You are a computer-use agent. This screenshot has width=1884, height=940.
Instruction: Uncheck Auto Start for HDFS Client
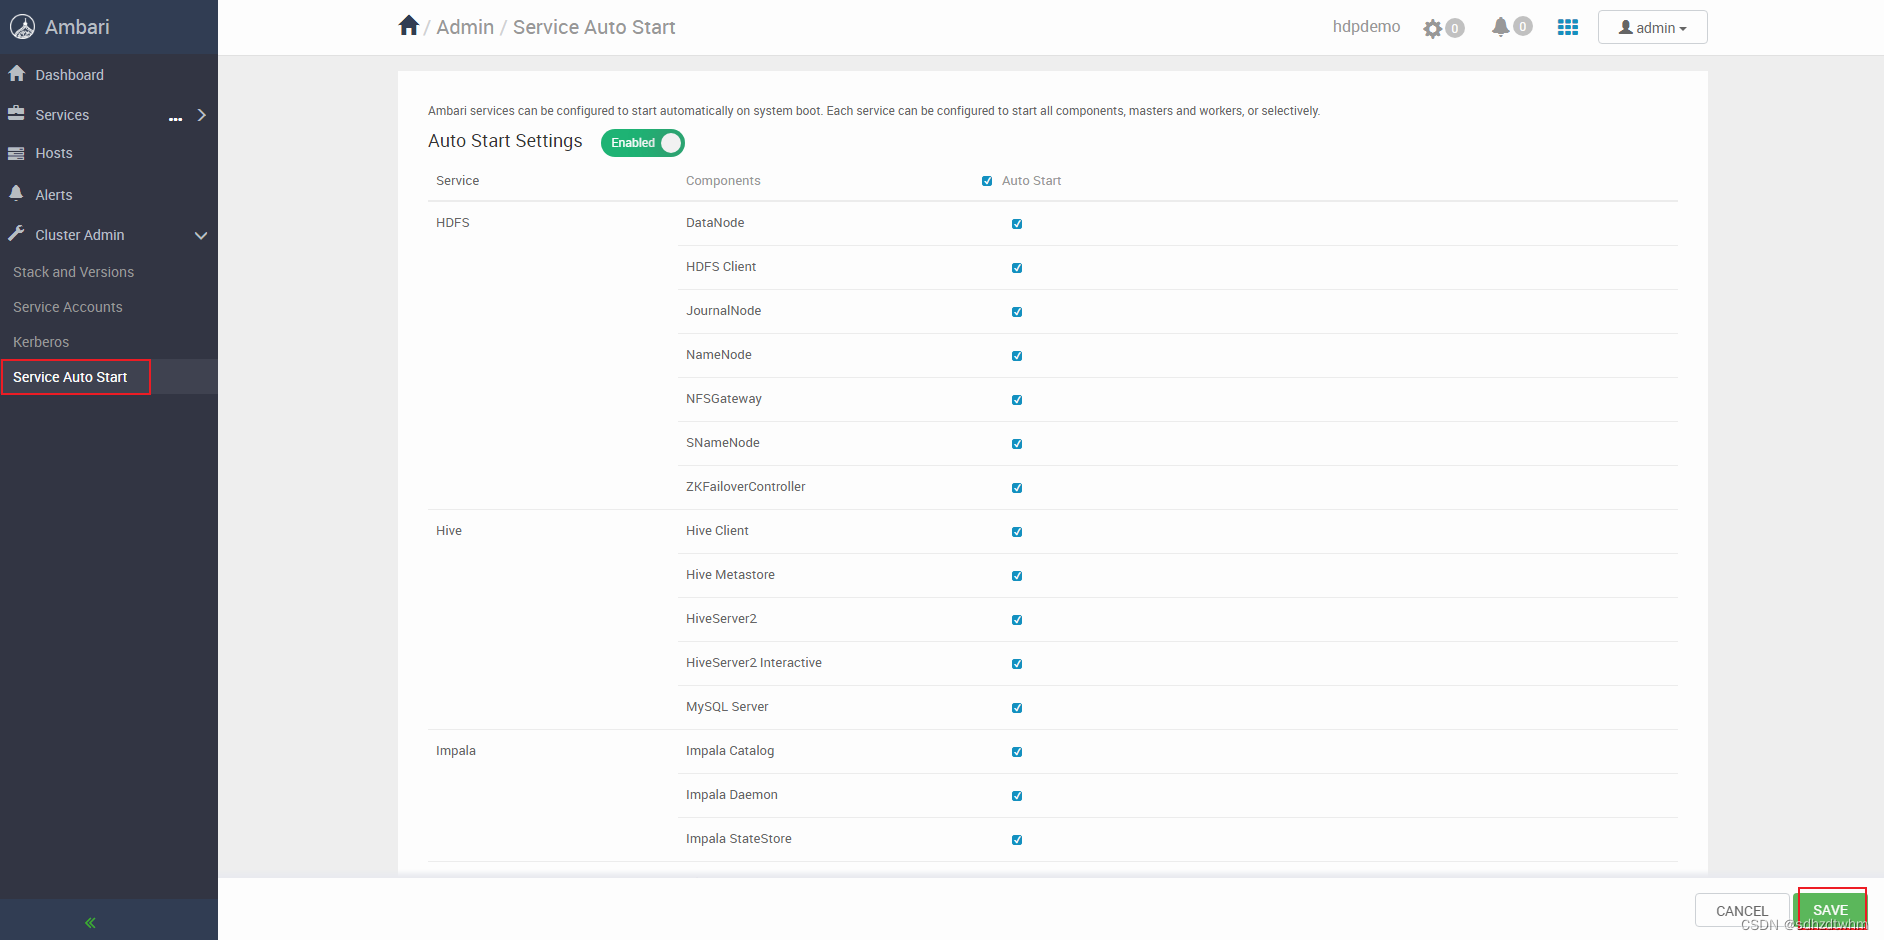(x=1017, y=268)
